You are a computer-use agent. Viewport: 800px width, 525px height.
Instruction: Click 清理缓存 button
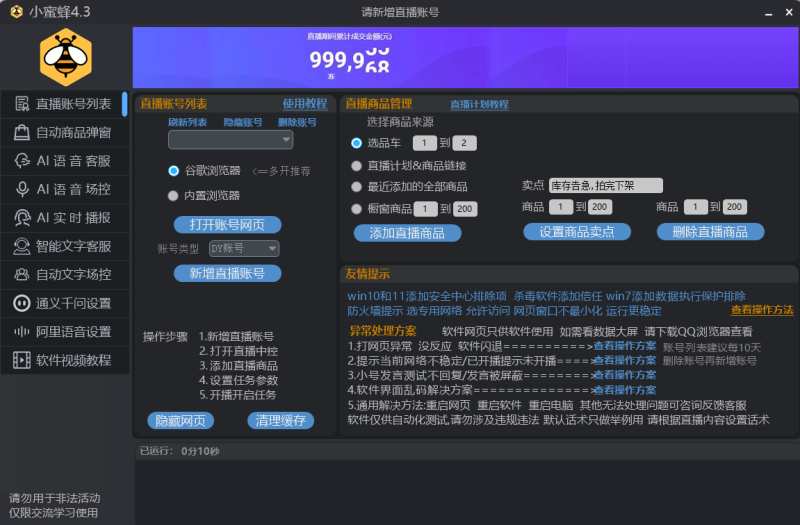281,420
